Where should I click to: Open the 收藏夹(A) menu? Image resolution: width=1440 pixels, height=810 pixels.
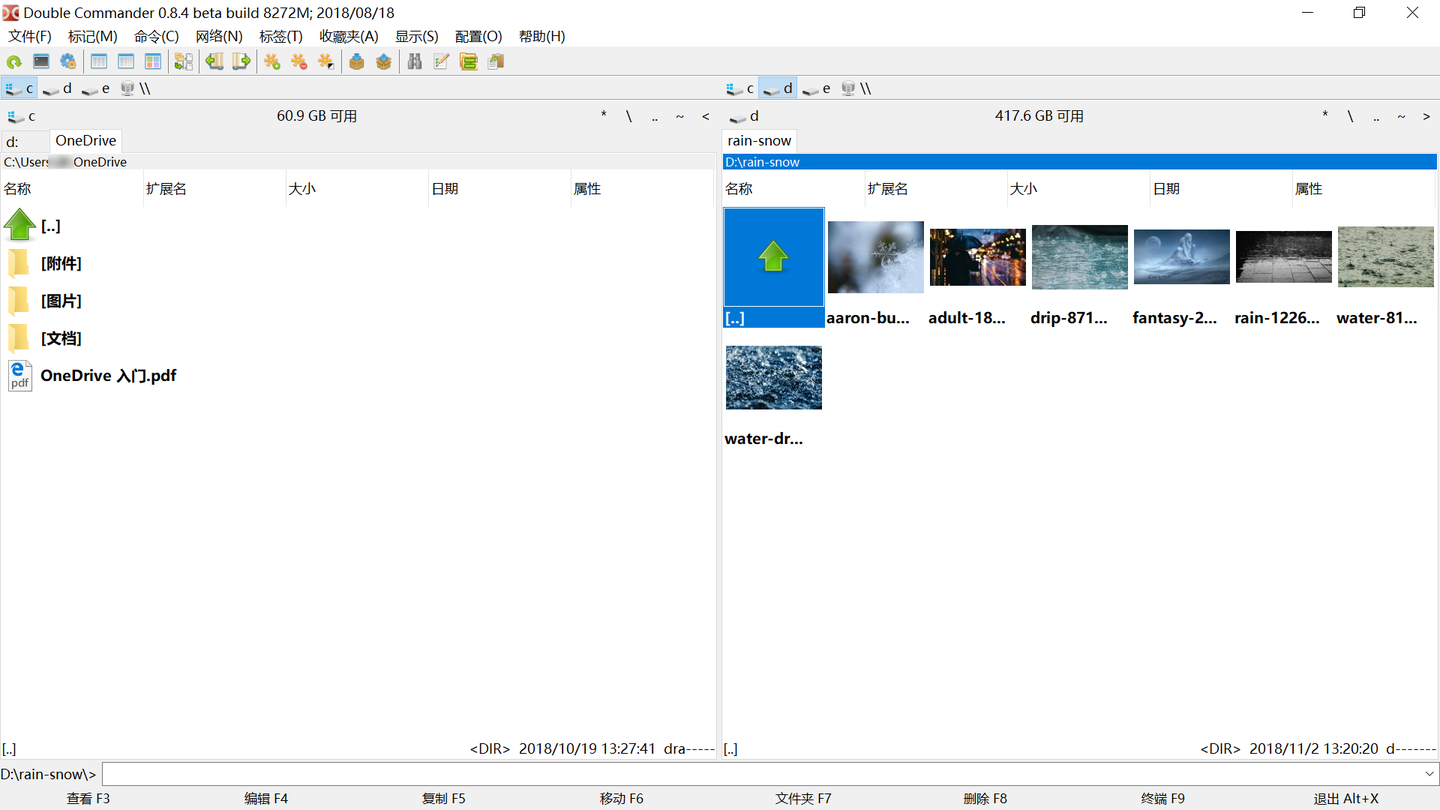pyautogui.click(x=349, y=36)
